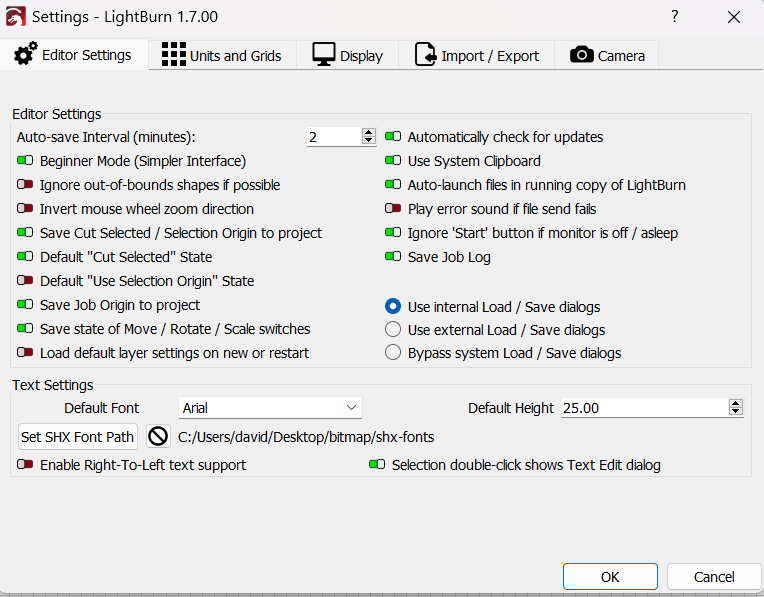Click the Editor Settings gear icon
The height and width of the screenshot is (597, 764).
coord(25,54)
